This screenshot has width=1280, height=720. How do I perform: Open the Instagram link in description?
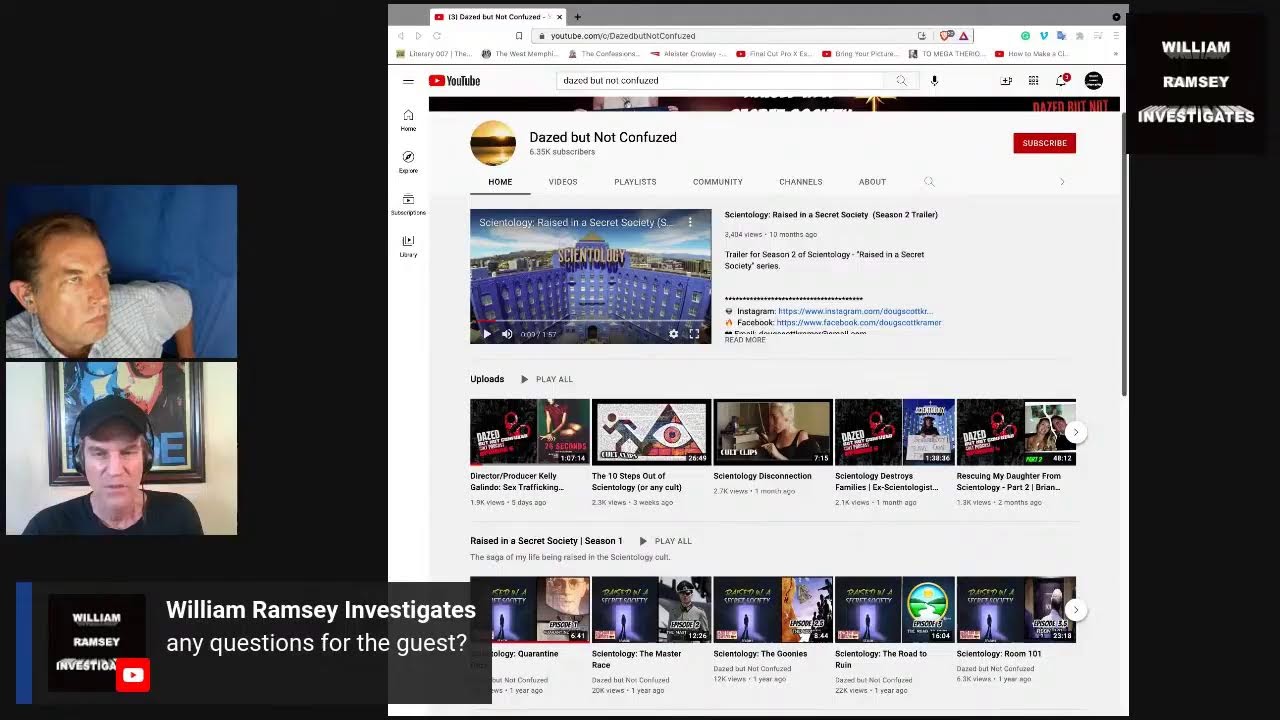click(x=855, y=311)
